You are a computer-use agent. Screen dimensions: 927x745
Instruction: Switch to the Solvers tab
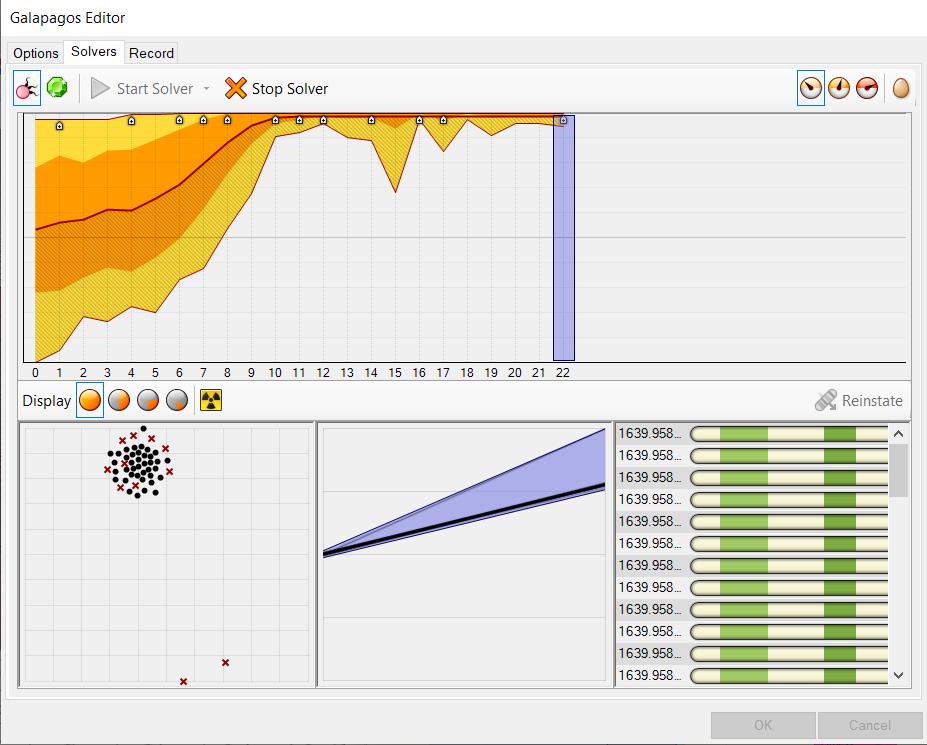pyautogui.click(x=93, y=51)
